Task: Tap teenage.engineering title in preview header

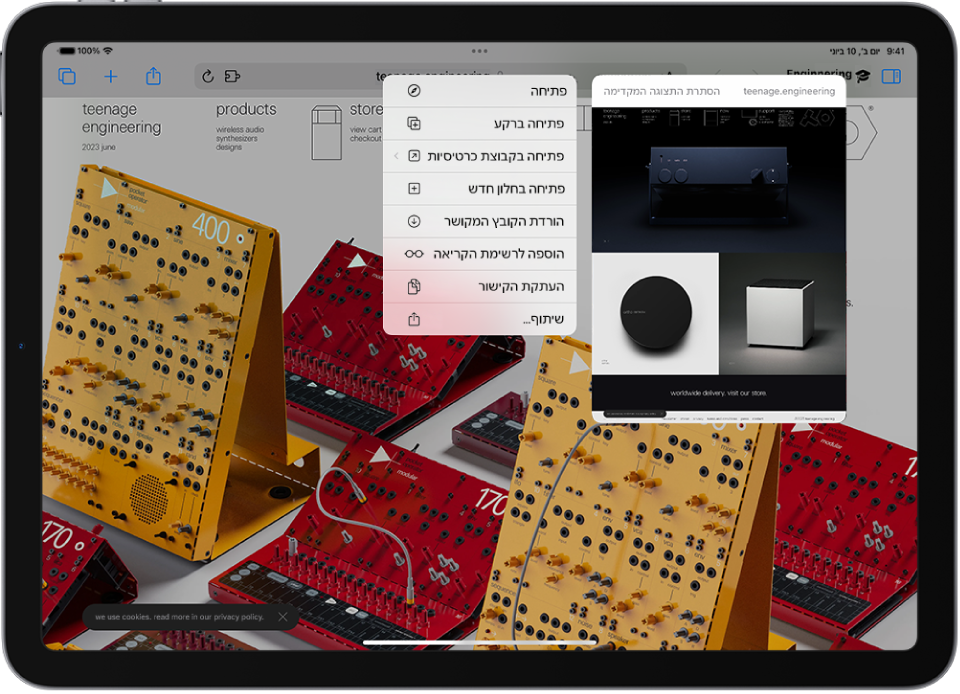Action: tap(789, 91)
